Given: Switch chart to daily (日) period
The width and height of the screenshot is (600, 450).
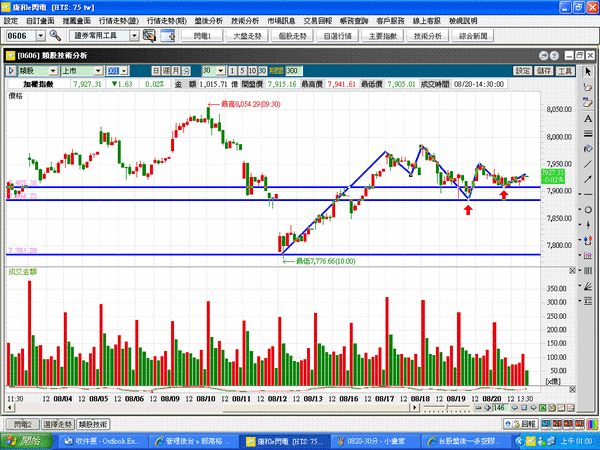Looking at the screenshot, I should click(156, 71).
